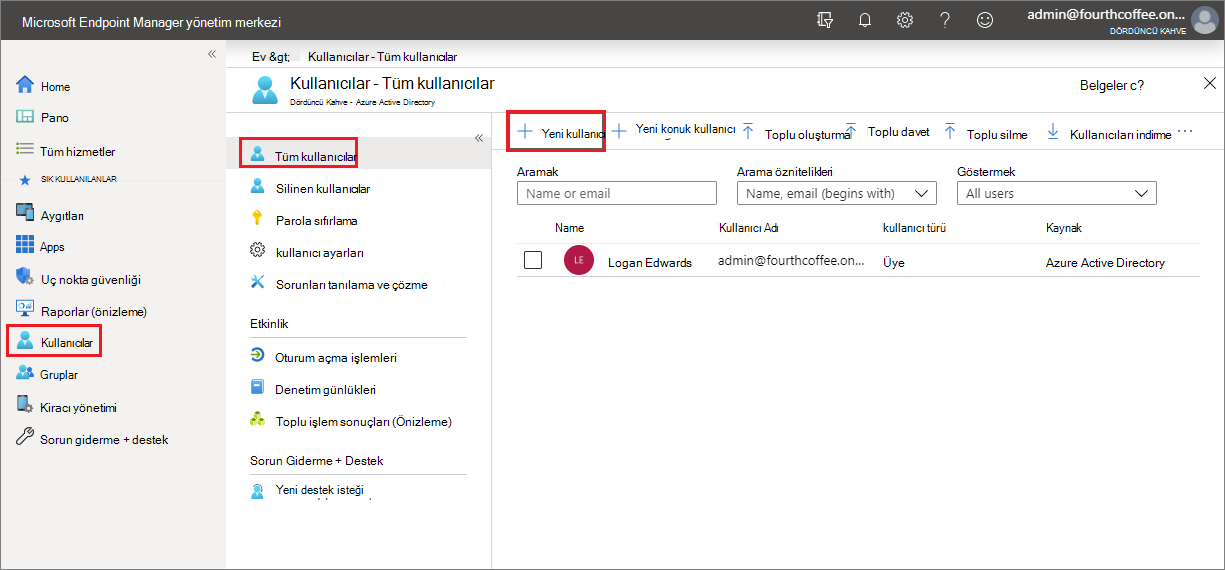Image resolution: width=1225 pixels, height=570 pixels.
Task: Open the admin account avatar
Action: (1204, 20)
